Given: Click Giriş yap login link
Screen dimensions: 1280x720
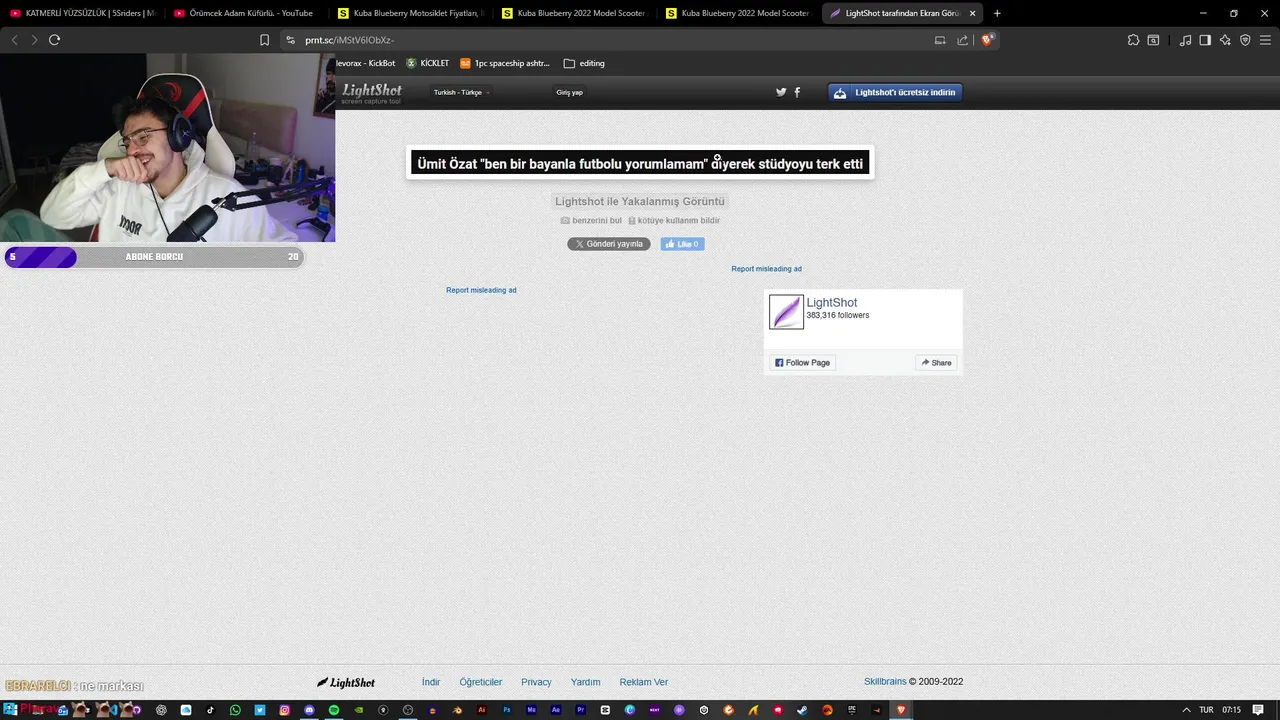Looking at the screenshot, I should [569, 92].
